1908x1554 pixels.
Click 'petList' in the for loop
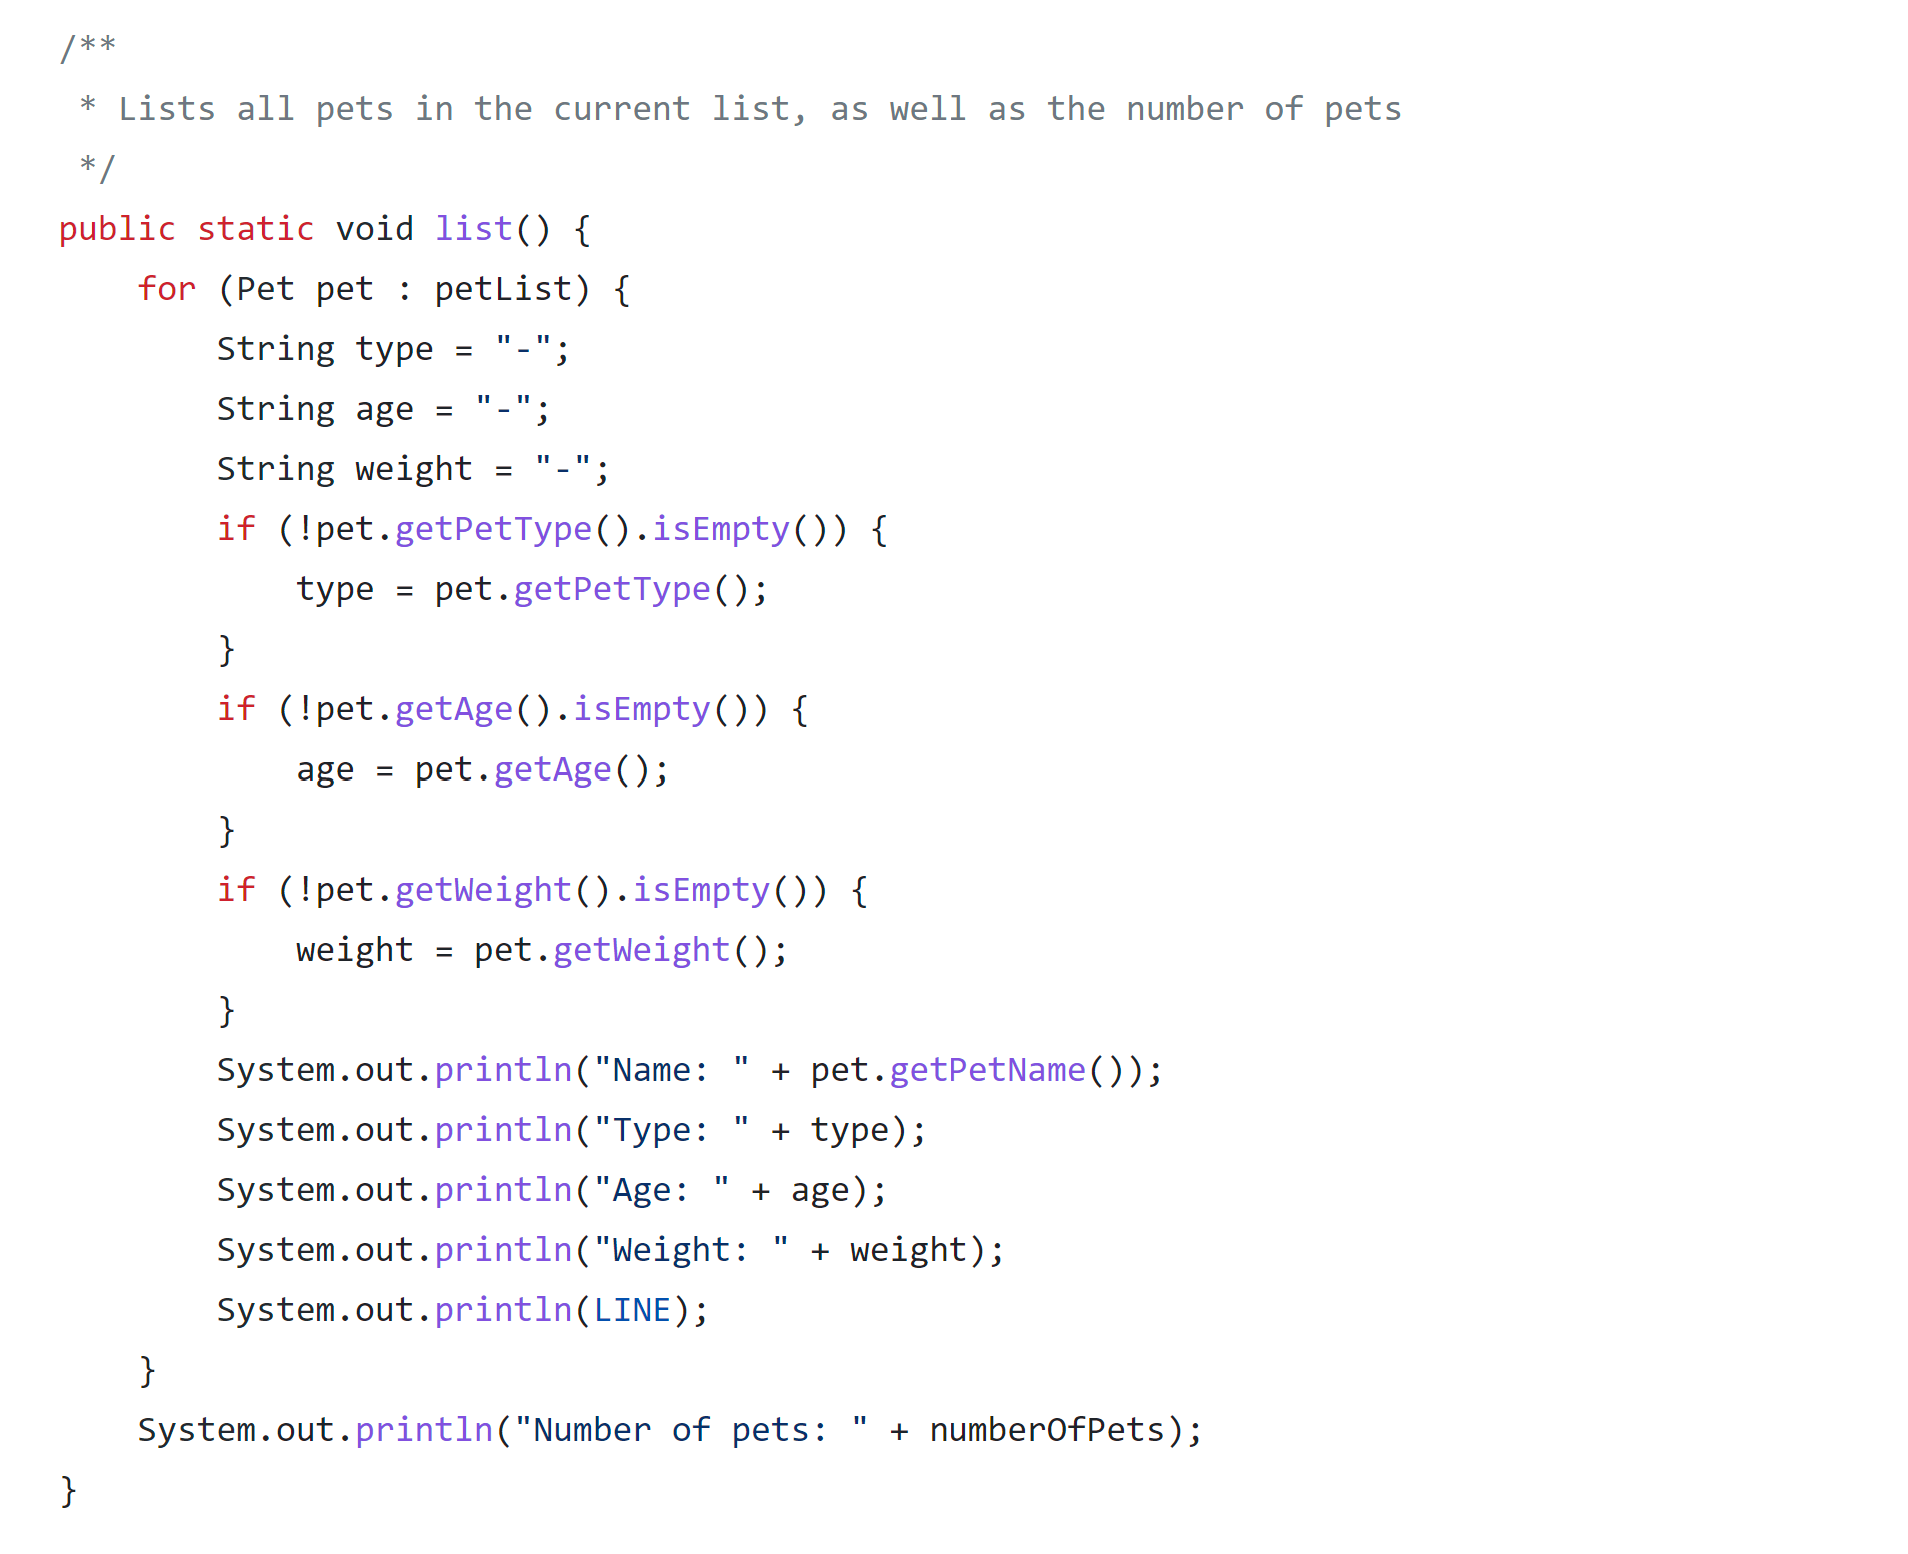pos(503,289)
